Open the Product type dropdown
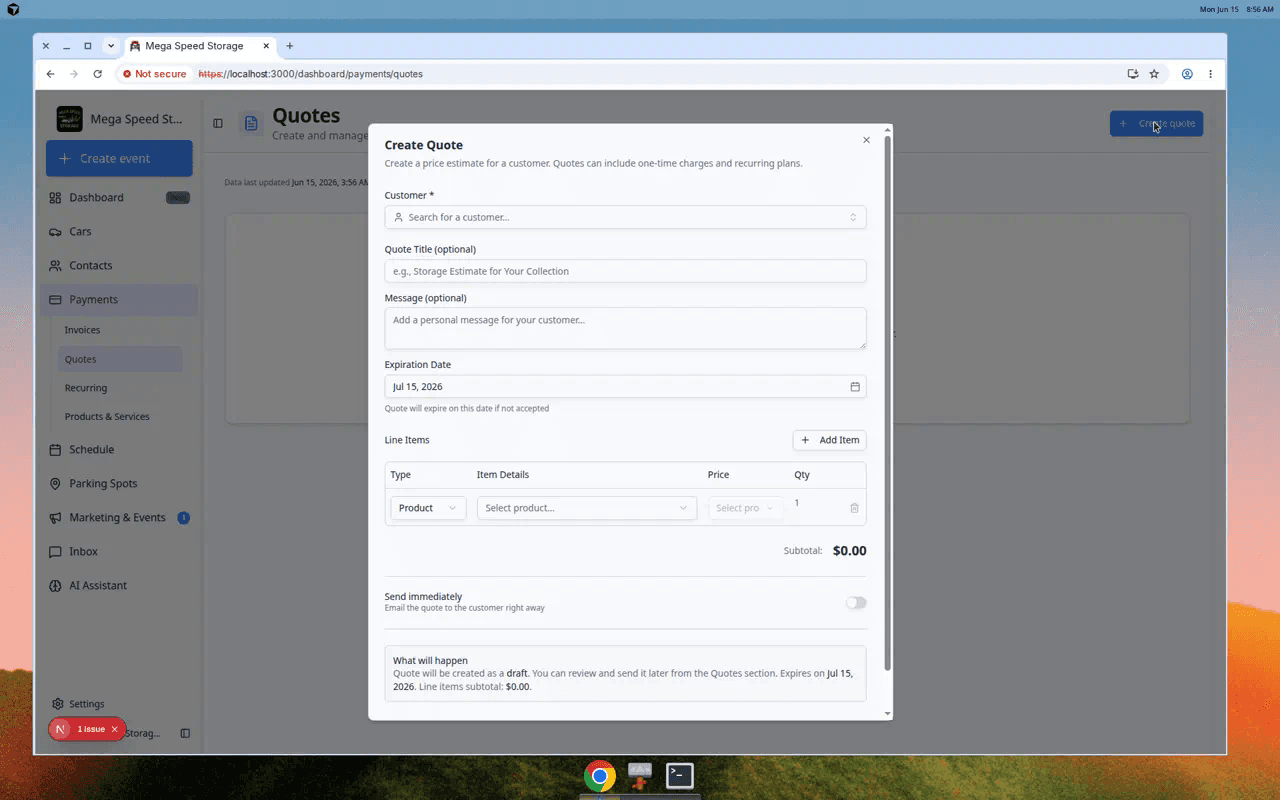 point(428,508)
